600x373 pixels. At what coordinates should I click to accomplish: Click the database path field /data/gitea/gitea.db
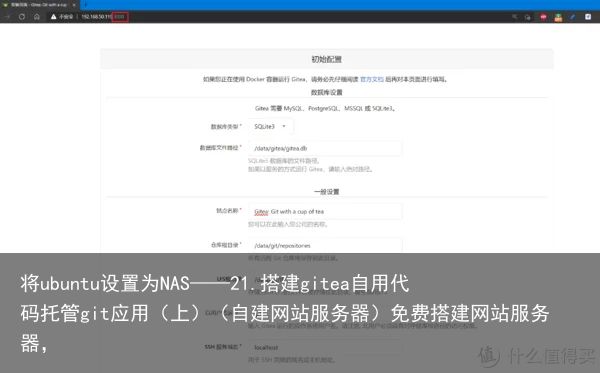point(325,148)
